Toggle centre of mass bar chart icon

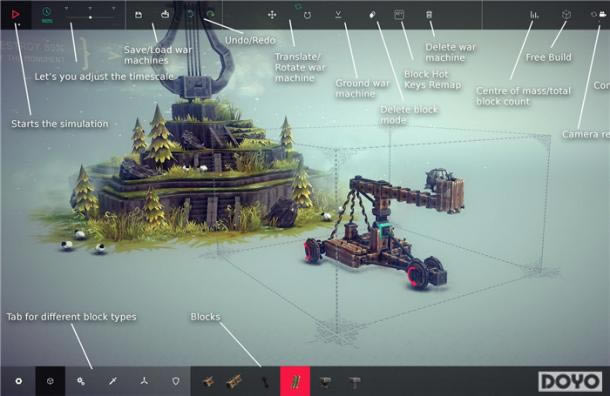[534, 15]
